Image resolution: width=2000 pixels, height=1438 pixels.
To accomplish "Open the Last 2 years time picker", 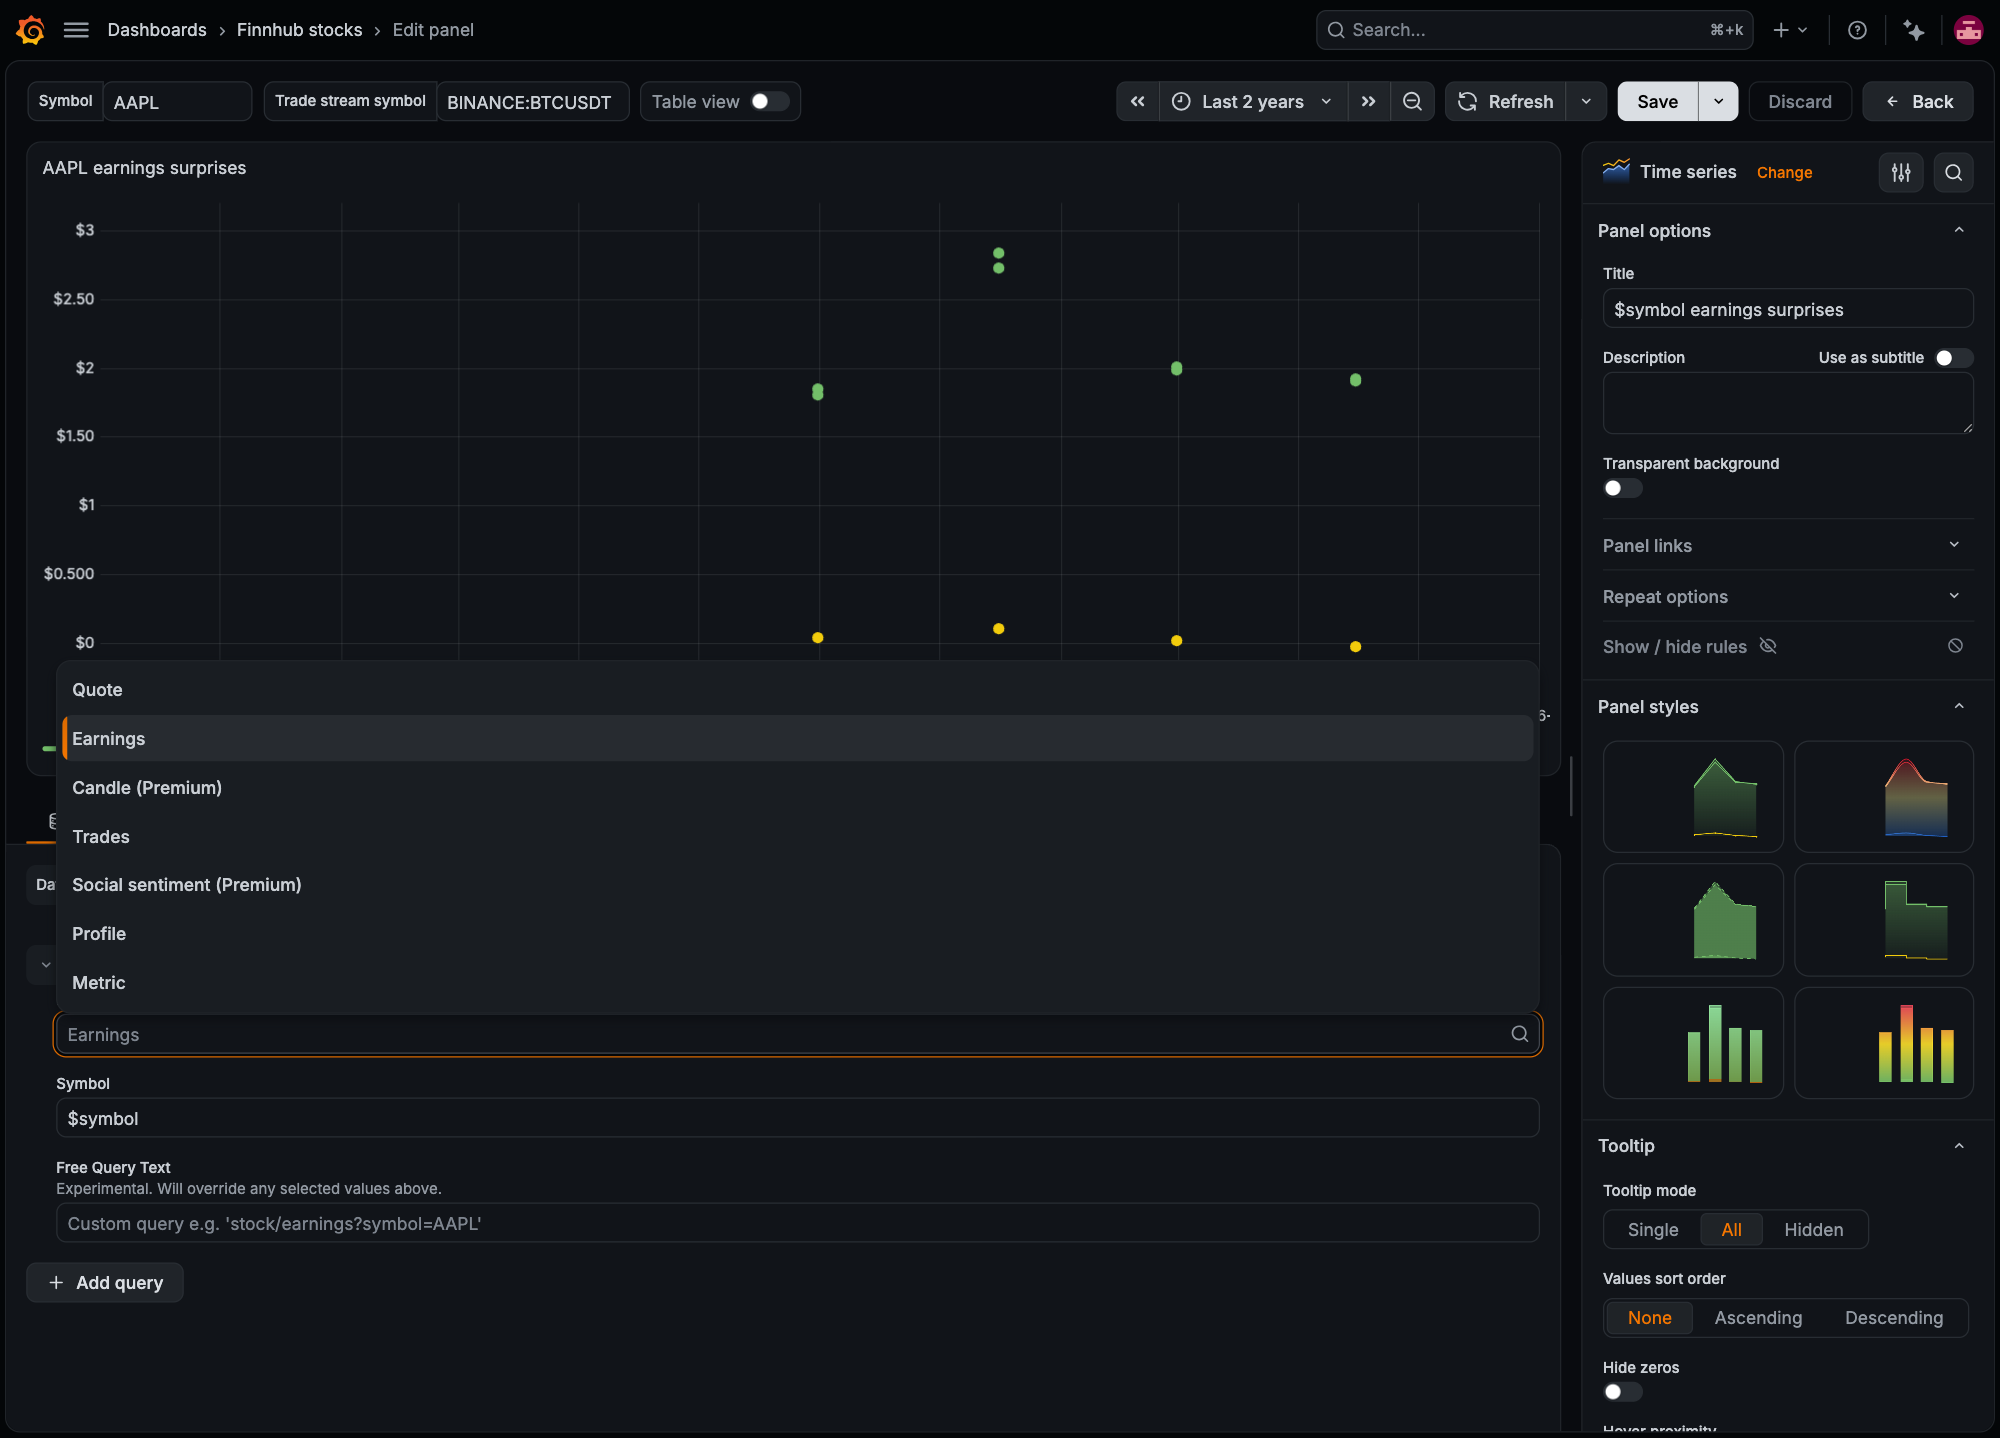I will [1252, 101].
